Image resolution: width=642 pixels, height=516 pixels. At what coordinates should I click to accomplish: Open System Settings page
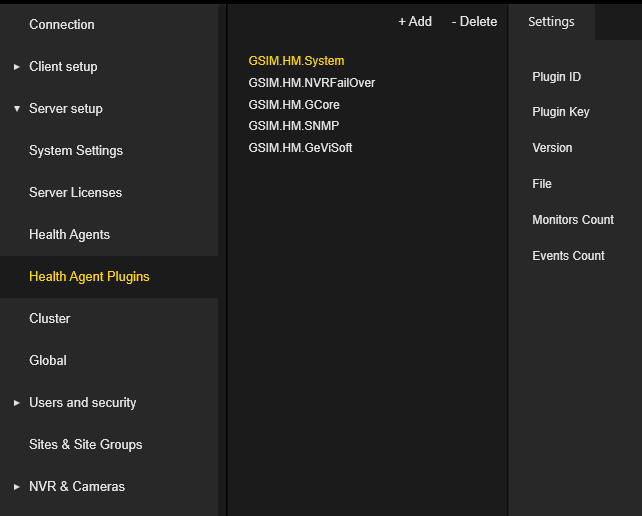[x=76, y=151]
